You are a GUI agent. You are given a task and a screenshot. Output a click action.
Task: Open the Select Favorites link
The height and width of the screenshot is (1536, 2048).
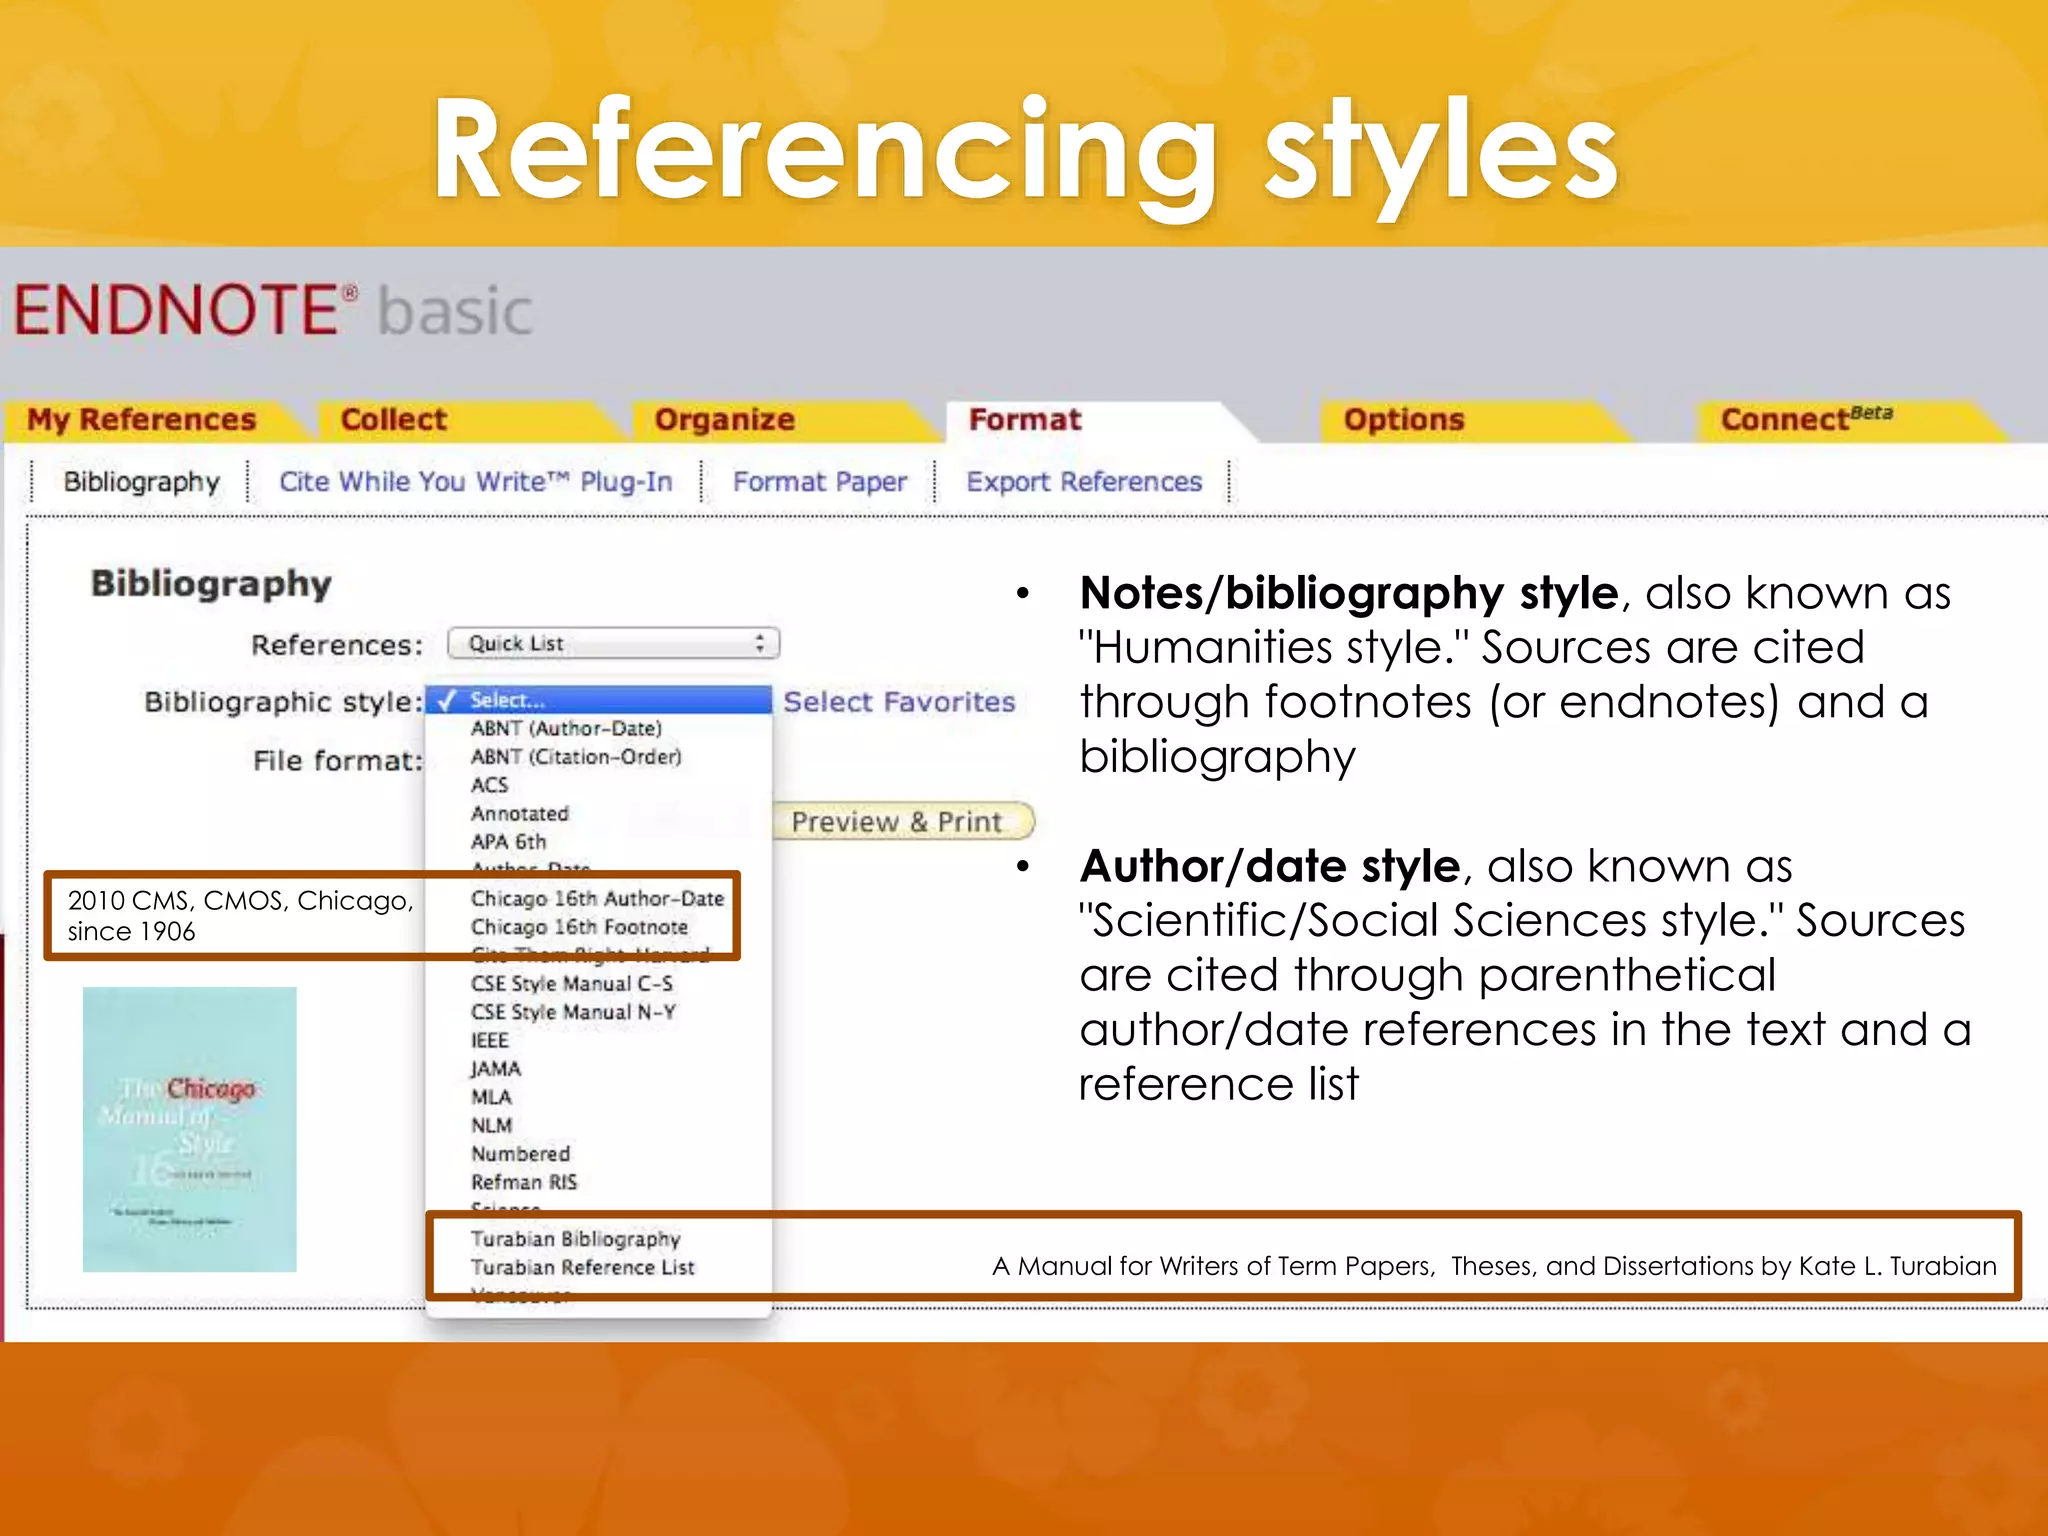point(899,702)
